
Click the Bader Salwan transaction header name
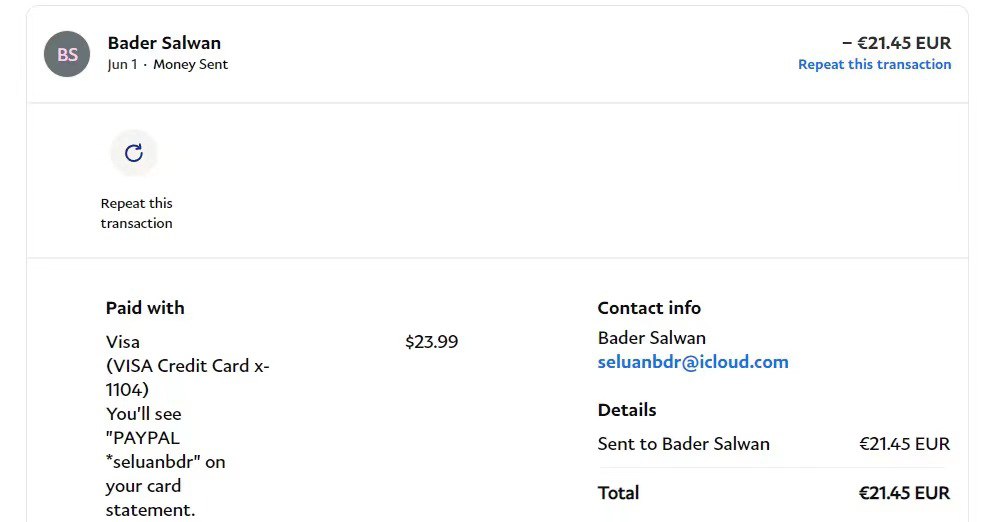pyautogui.click(x=164, y=43)
